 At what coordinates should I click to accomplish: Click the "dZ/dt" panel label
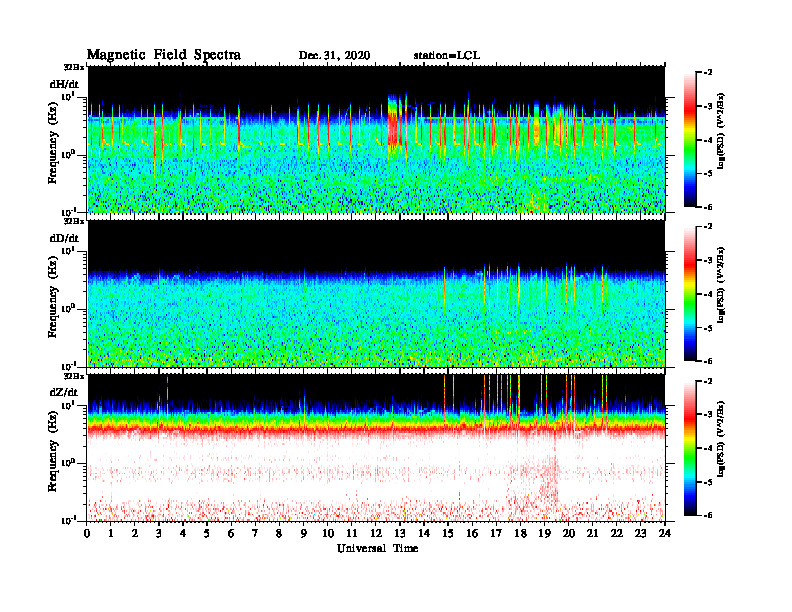click(x=64, y=392)
